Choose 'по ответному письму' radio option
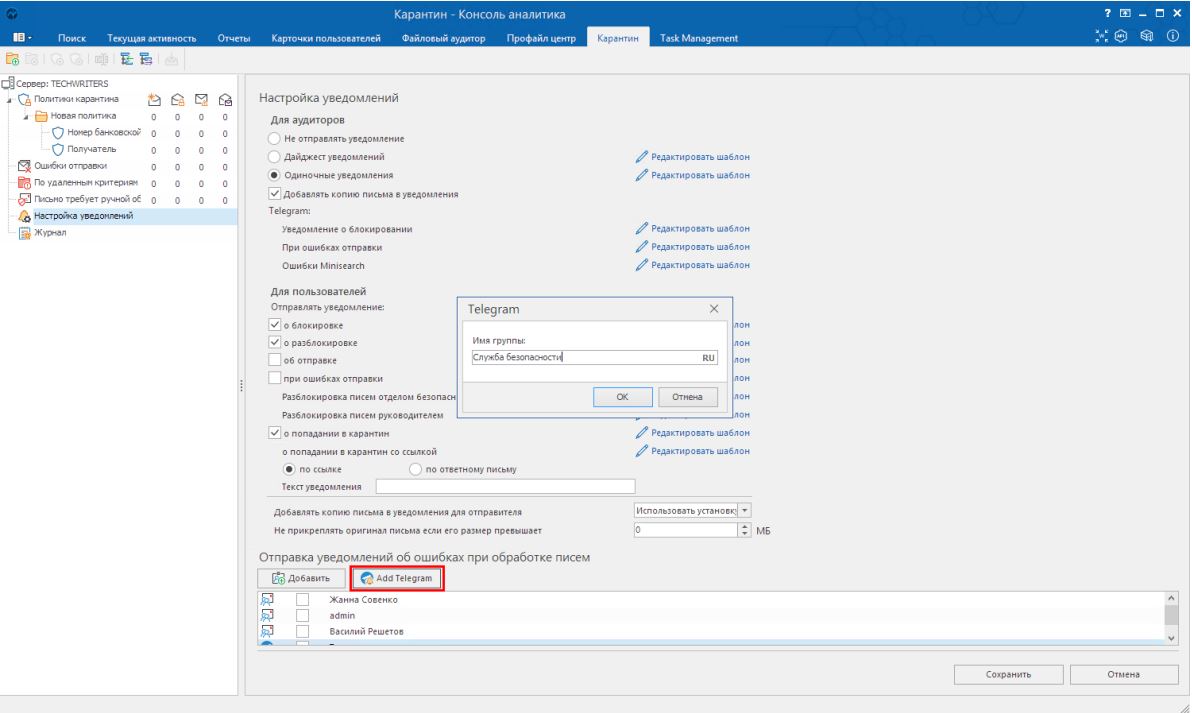 coord(416,469)
